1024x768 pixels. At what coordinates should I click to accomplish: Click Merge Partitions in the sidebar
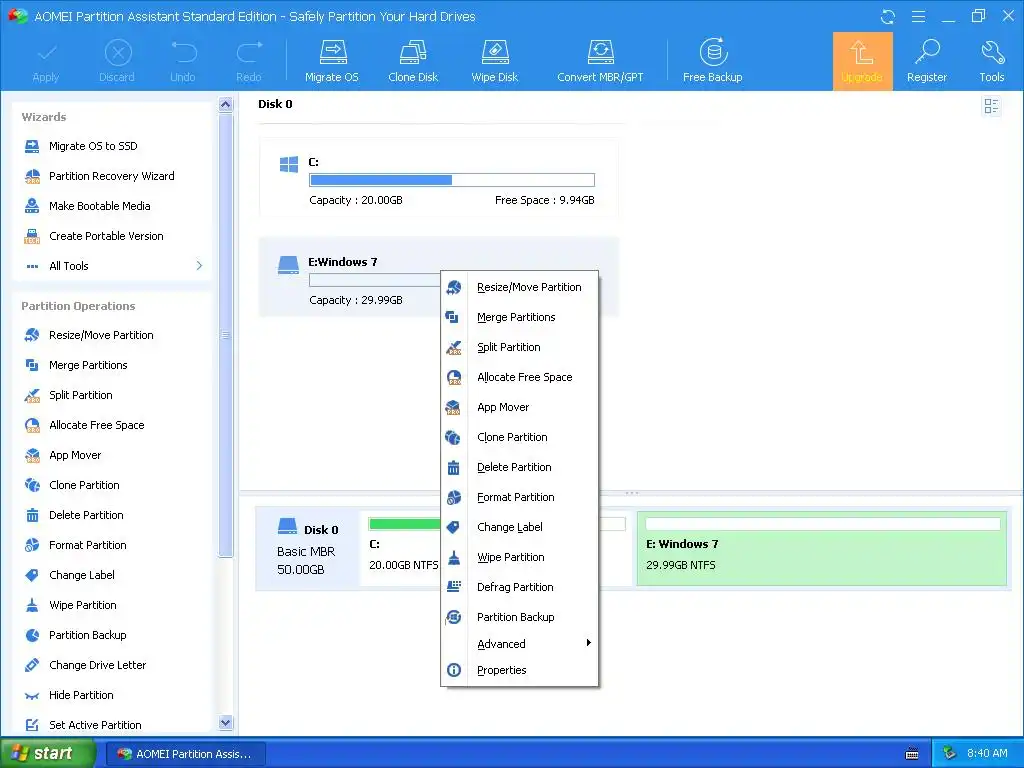[88, 365]
